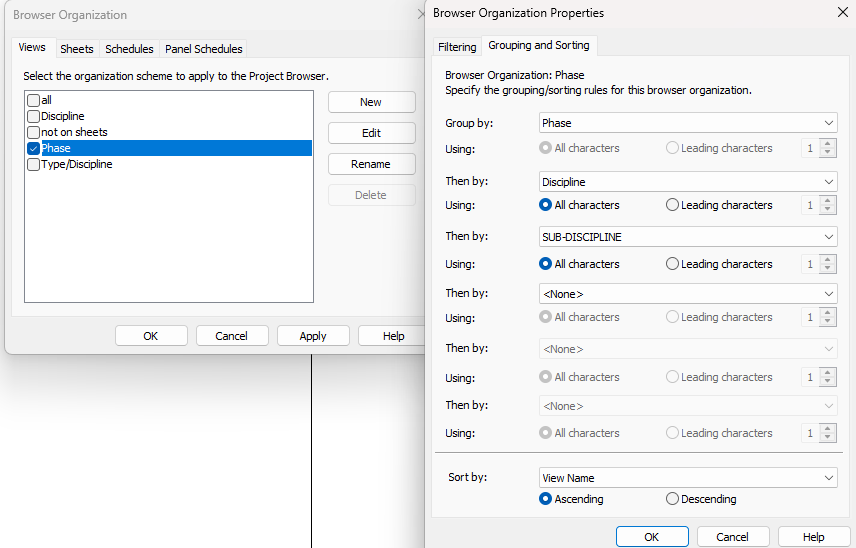
Task: Check the Discipline scheme checkbox
Action: point(33,116)
